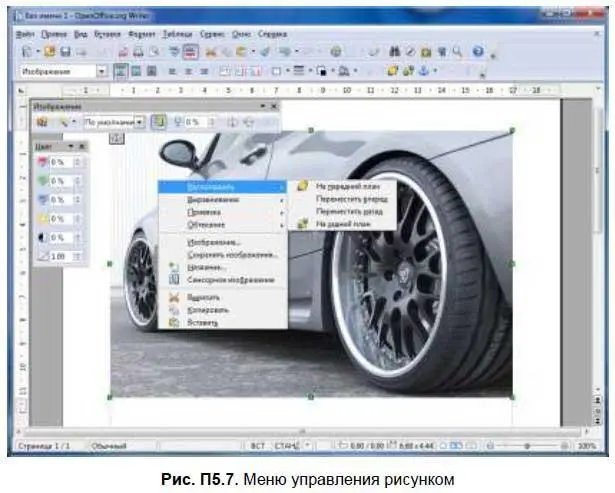Click the Page Preview icon

click(x=154, y=51)
